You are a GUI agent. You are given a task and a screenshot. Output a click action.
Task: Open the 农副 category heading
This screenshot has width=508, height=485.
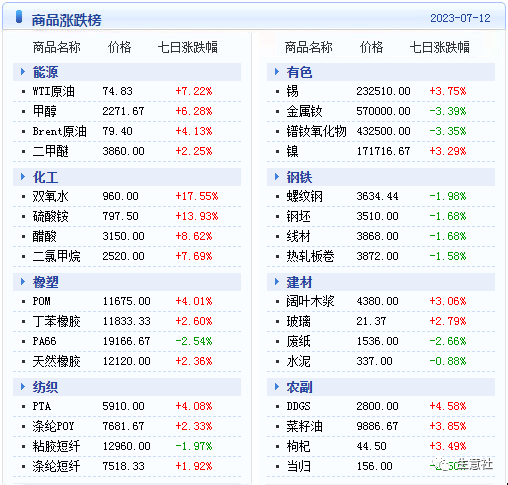tap(299, 387)
